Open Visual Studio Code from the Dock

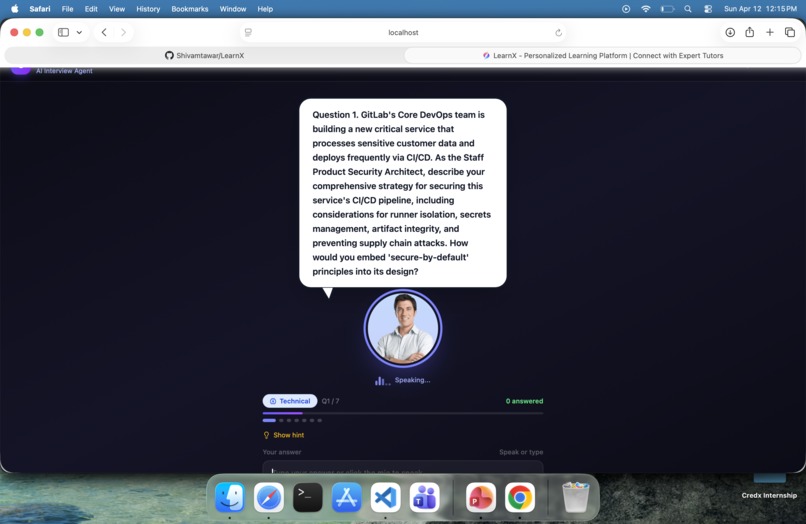(x=386, y=497)
